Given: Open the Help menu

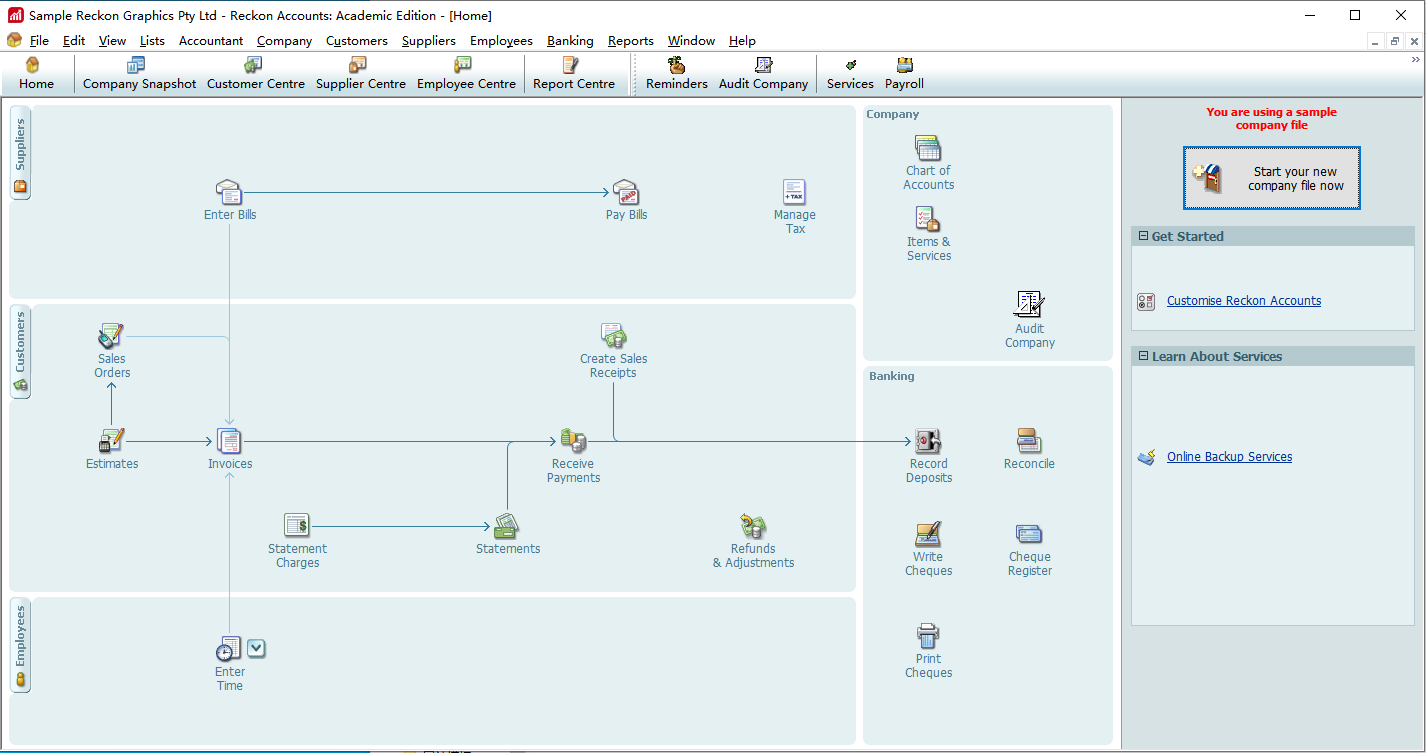Looking at the screenshot, I should 742,41.
